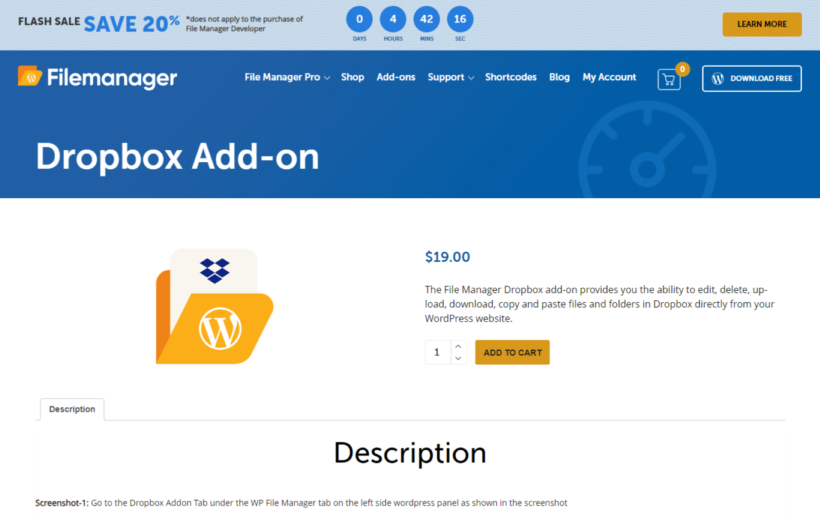Click the cart item count badge
Screen dimensions: 820x521
(682, 69)
